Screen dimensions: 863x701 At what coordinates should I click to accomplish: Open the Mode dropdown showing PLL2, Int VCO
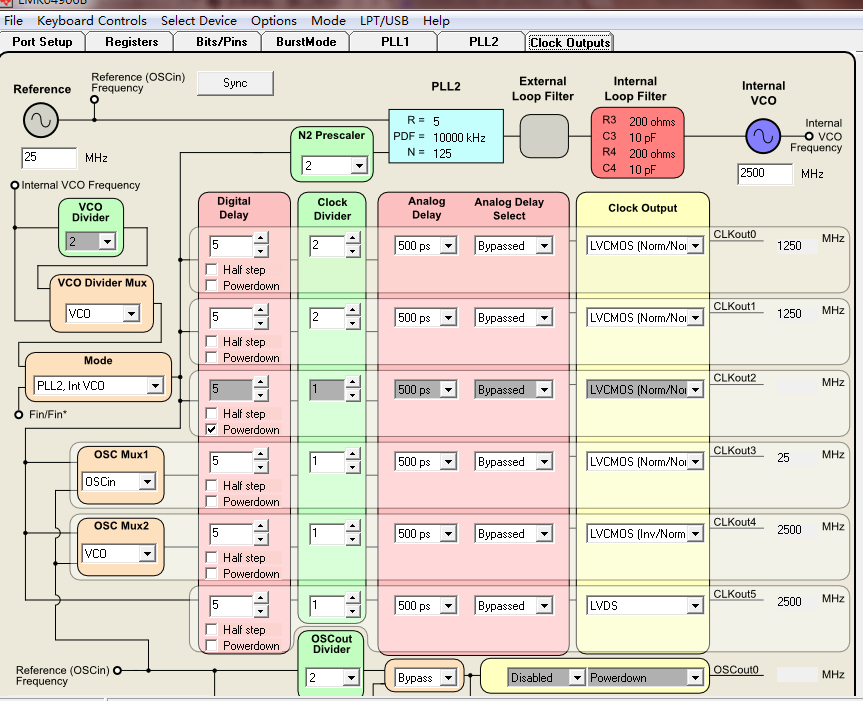[x=154, y=386]
